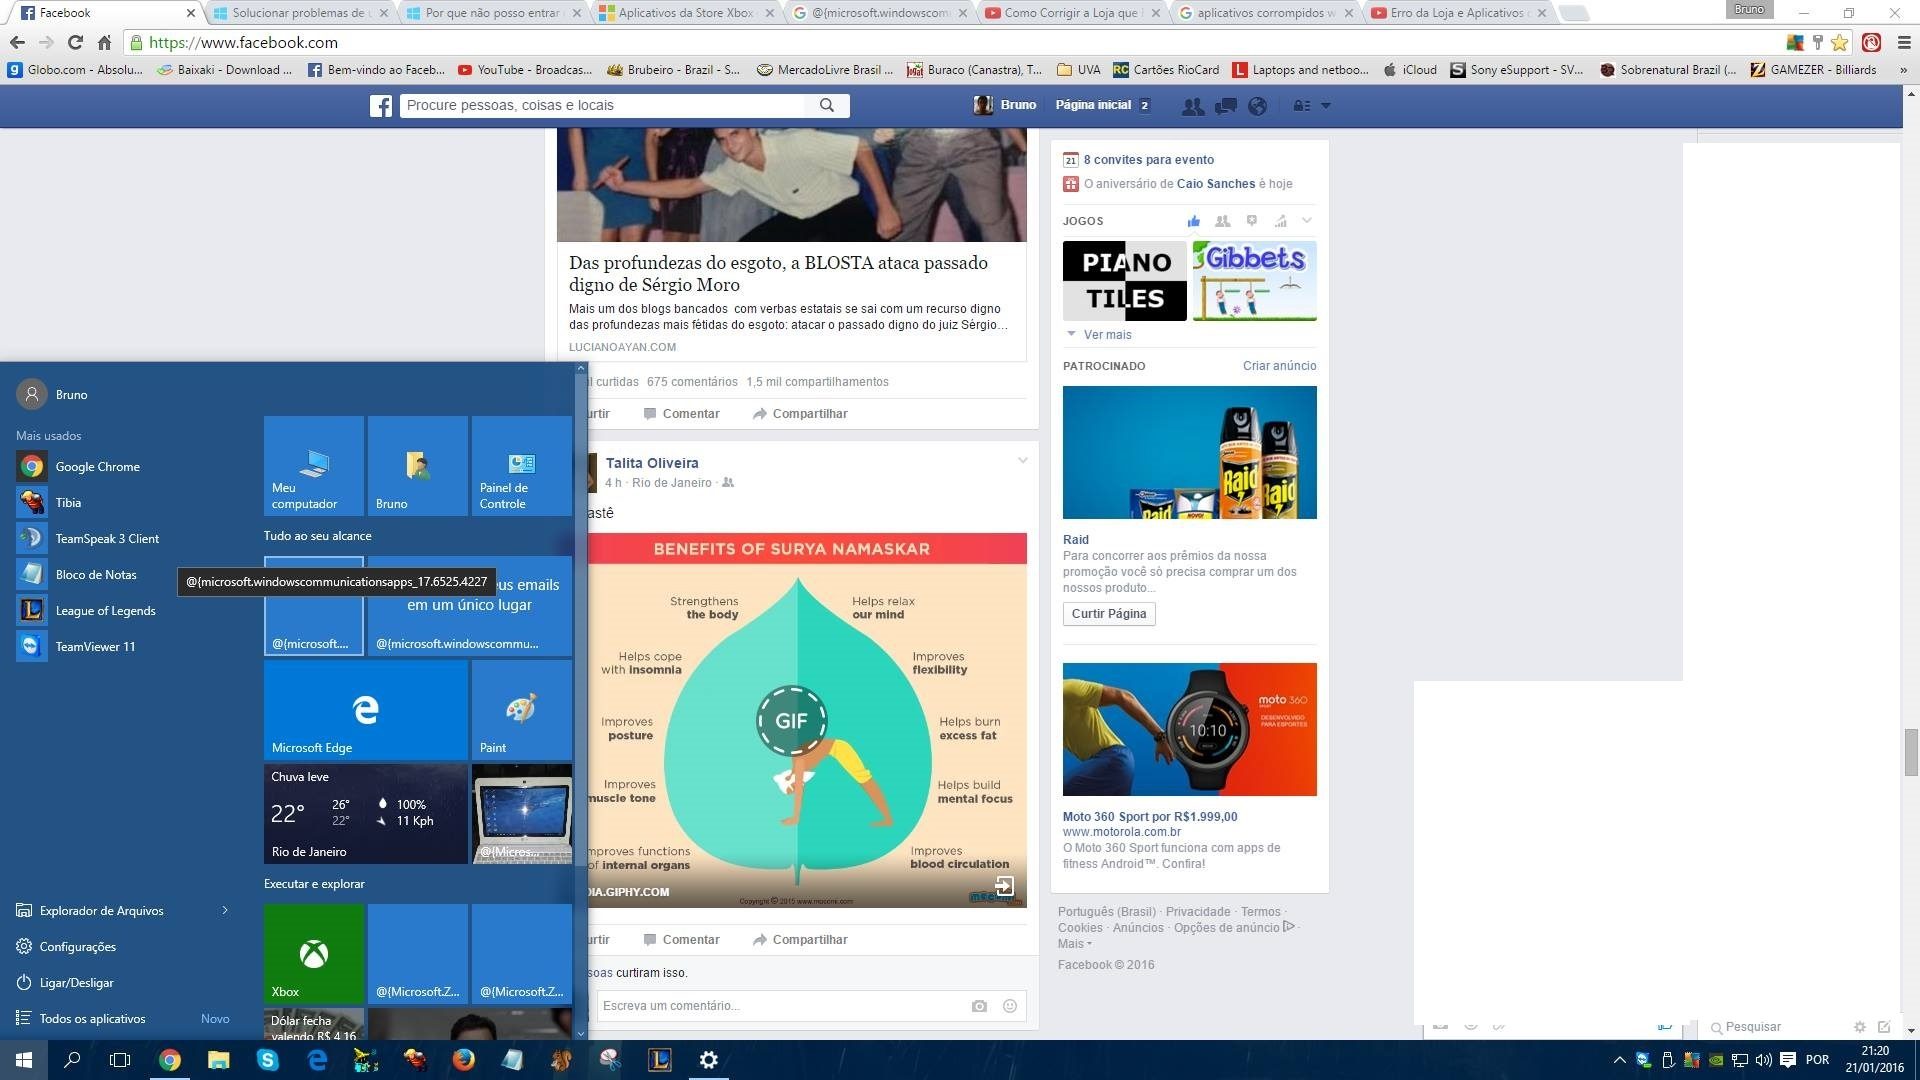This screenshot has height=1080, width=1920.
Task: Click the Criar anúncio link
Action: pos(1279,366)
